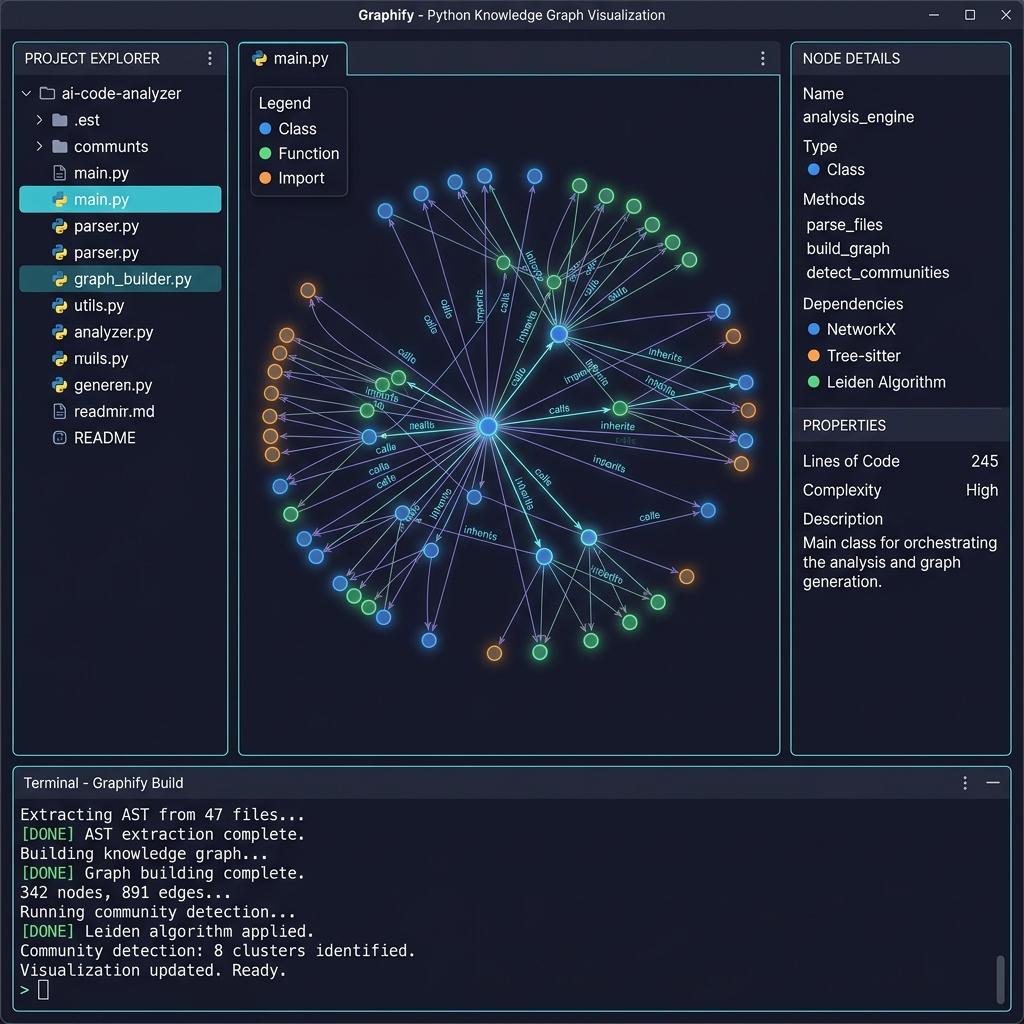Click the NetworkX dependency link

[861, 329]
